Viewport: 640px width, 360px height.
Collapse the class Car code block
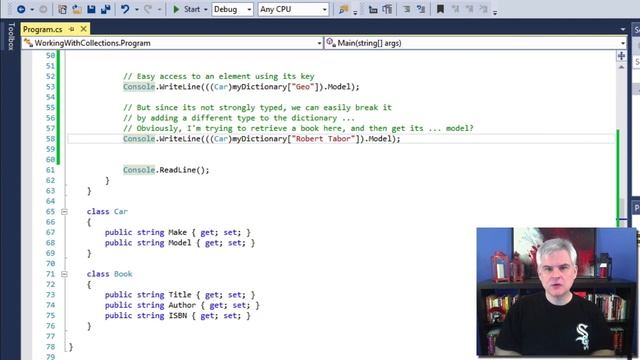click(x=64, y=211)
